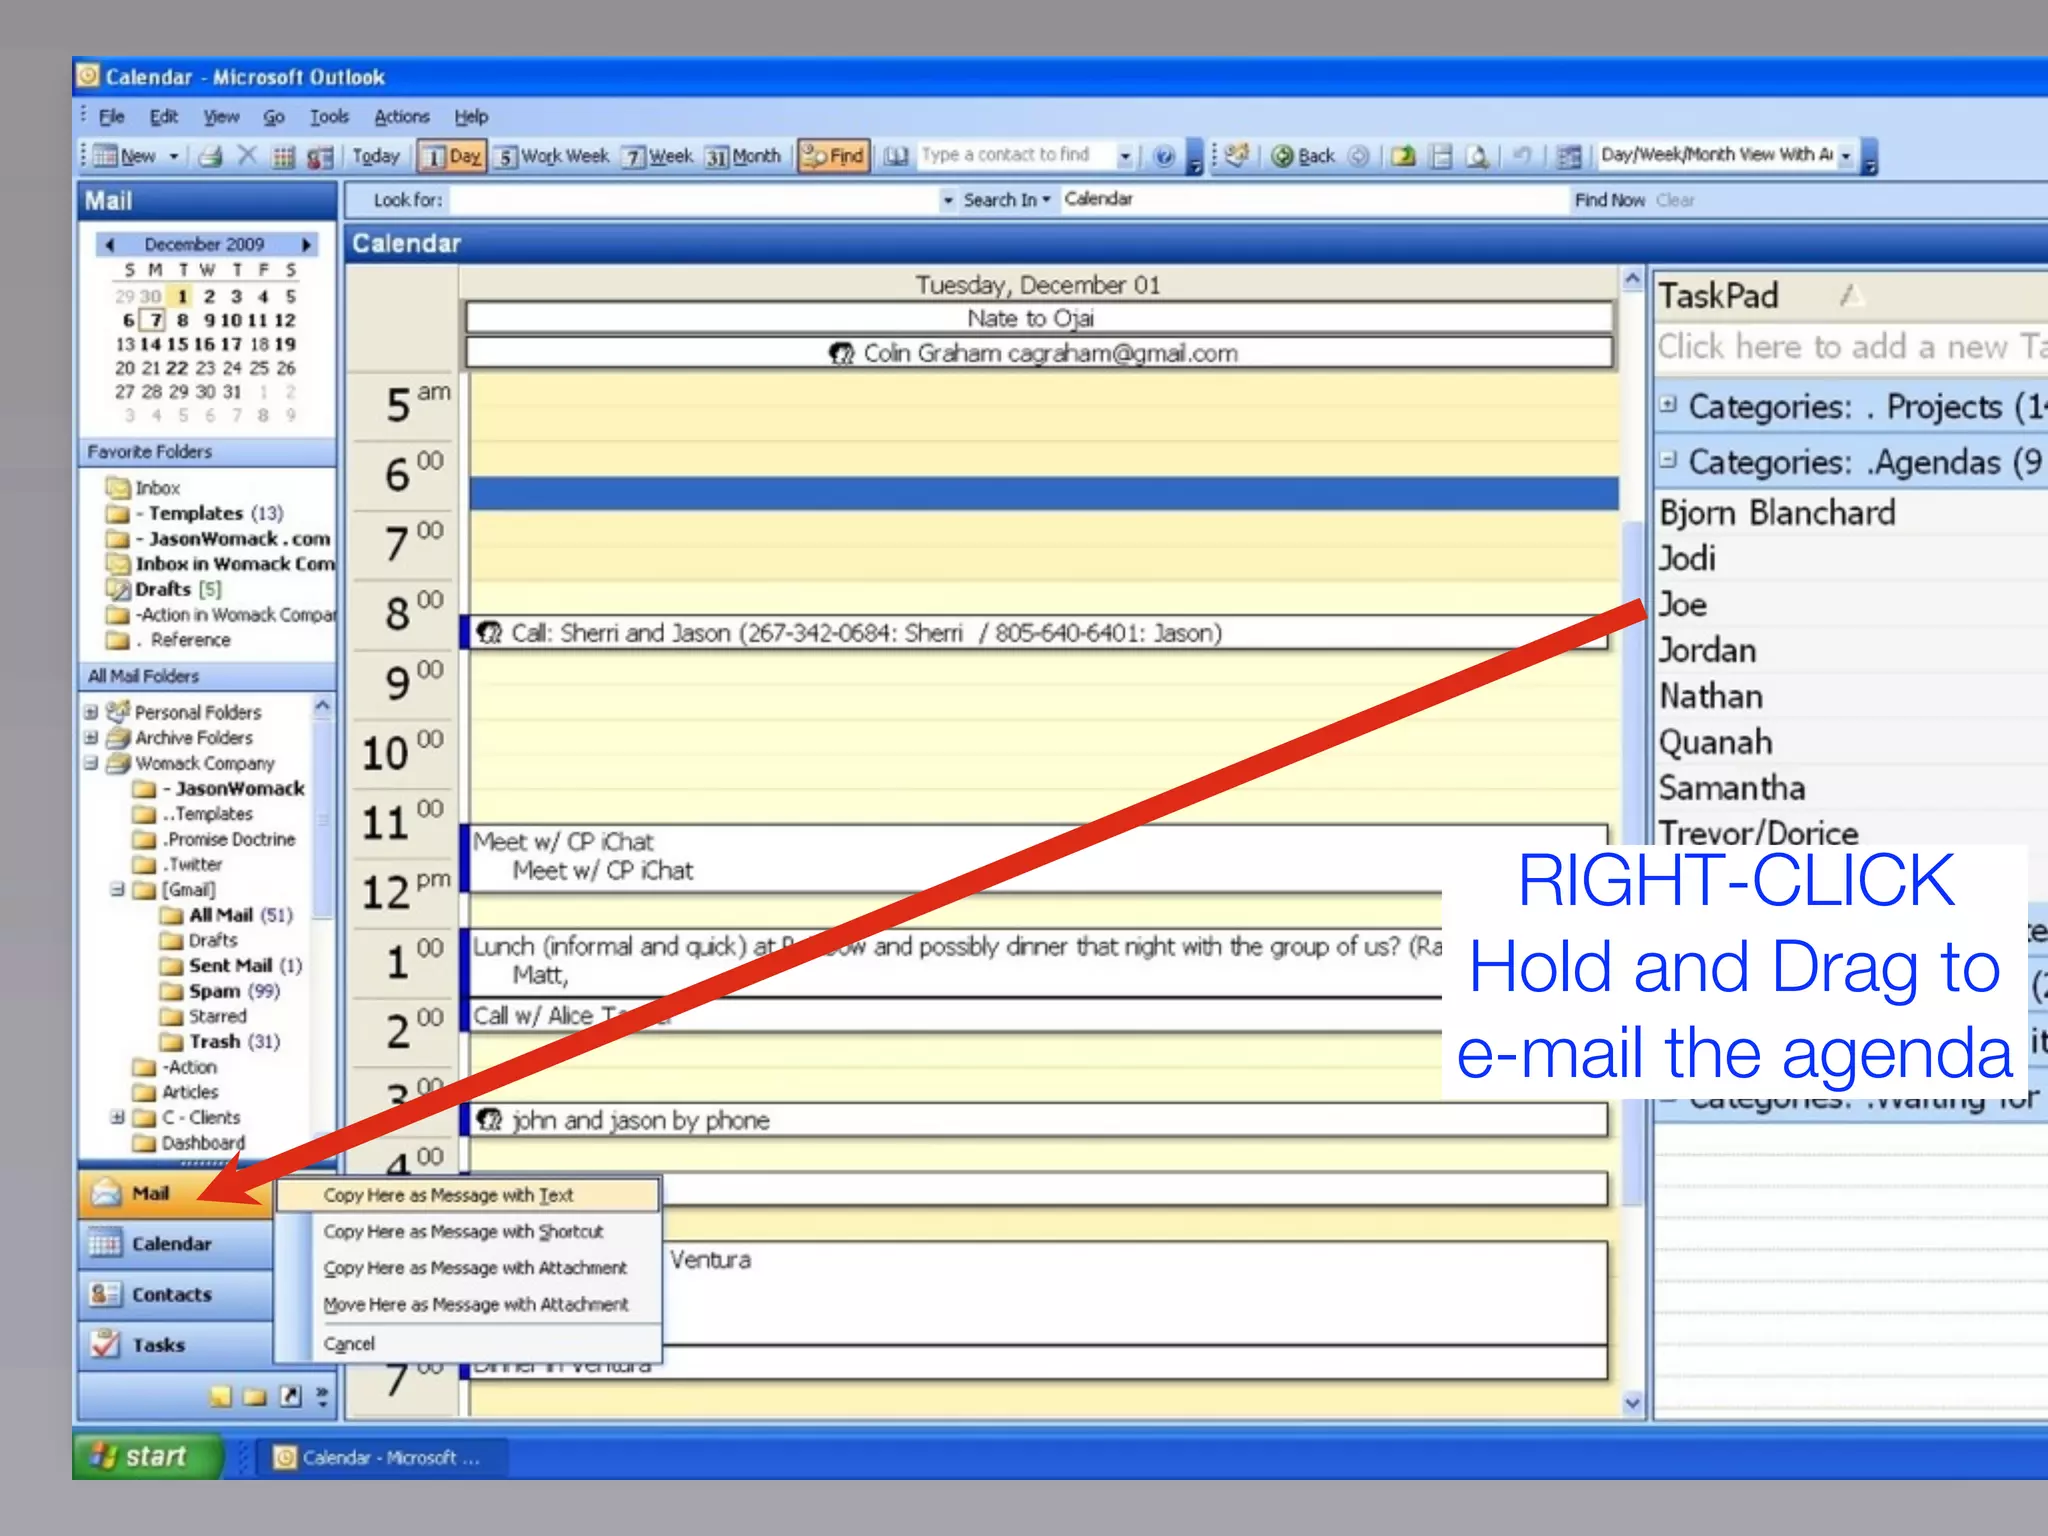The image size is (2048, 1536).
Task: Collapse the [Gmail] folder node
Action: (118, 889)
